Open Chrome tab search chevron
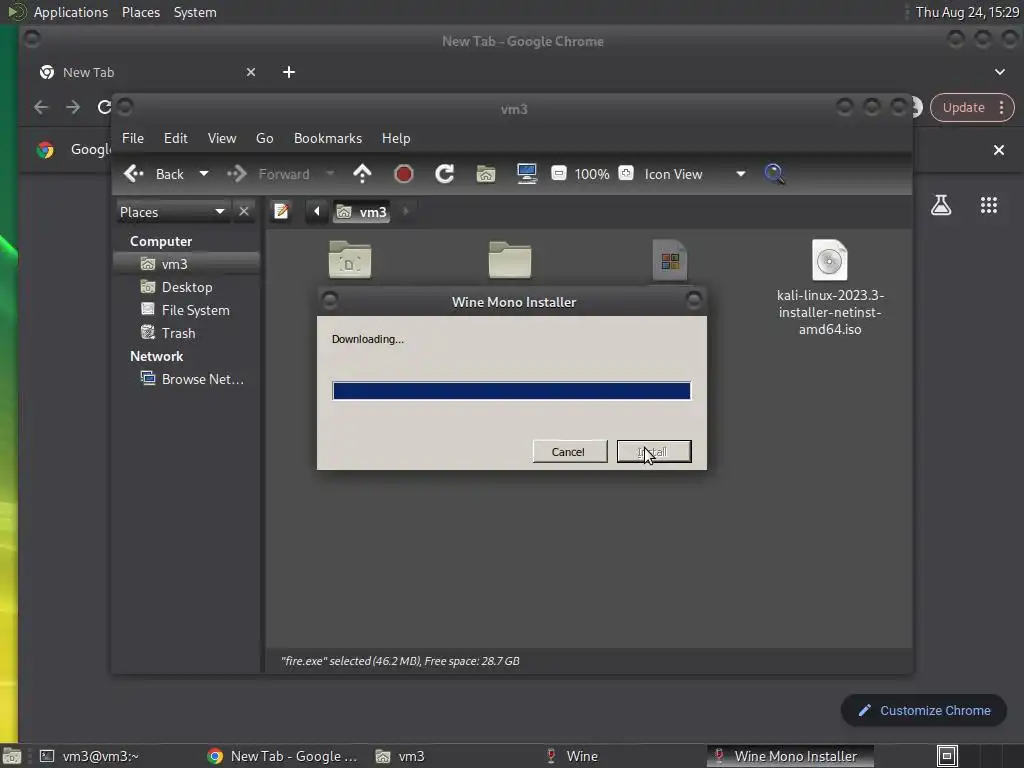 pyautogui.click(x=1000, y=72)
